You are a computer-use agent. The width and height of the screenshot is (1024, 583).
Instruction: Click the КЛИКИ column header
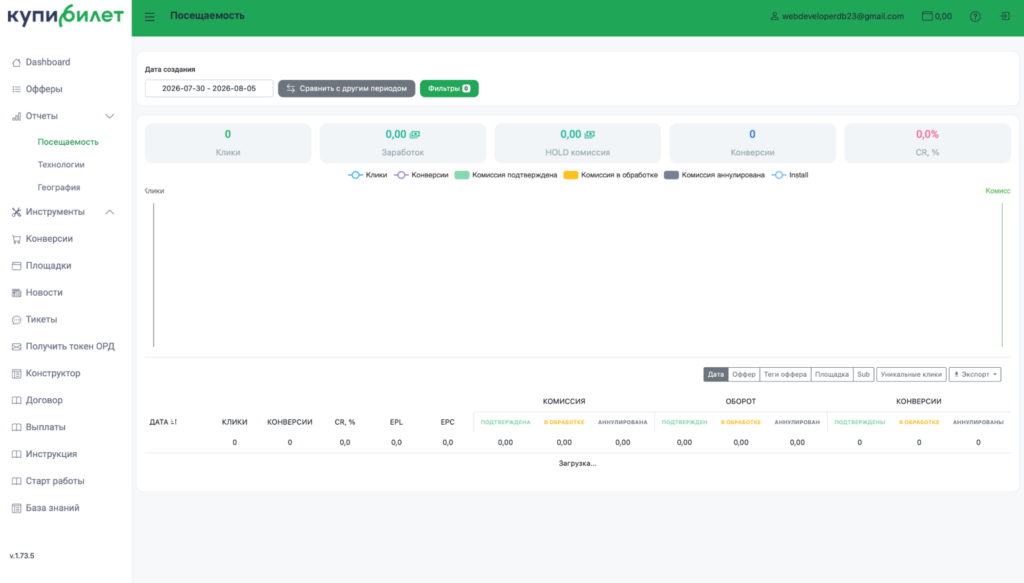click(234, 422)
